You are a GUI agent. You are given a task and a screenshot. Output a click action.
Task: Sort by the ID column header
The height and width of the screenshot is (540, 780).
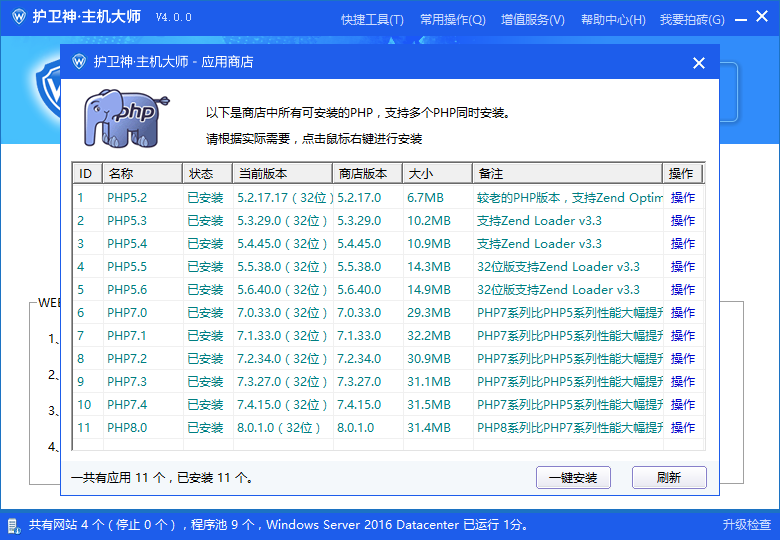(x=88, y=174)
